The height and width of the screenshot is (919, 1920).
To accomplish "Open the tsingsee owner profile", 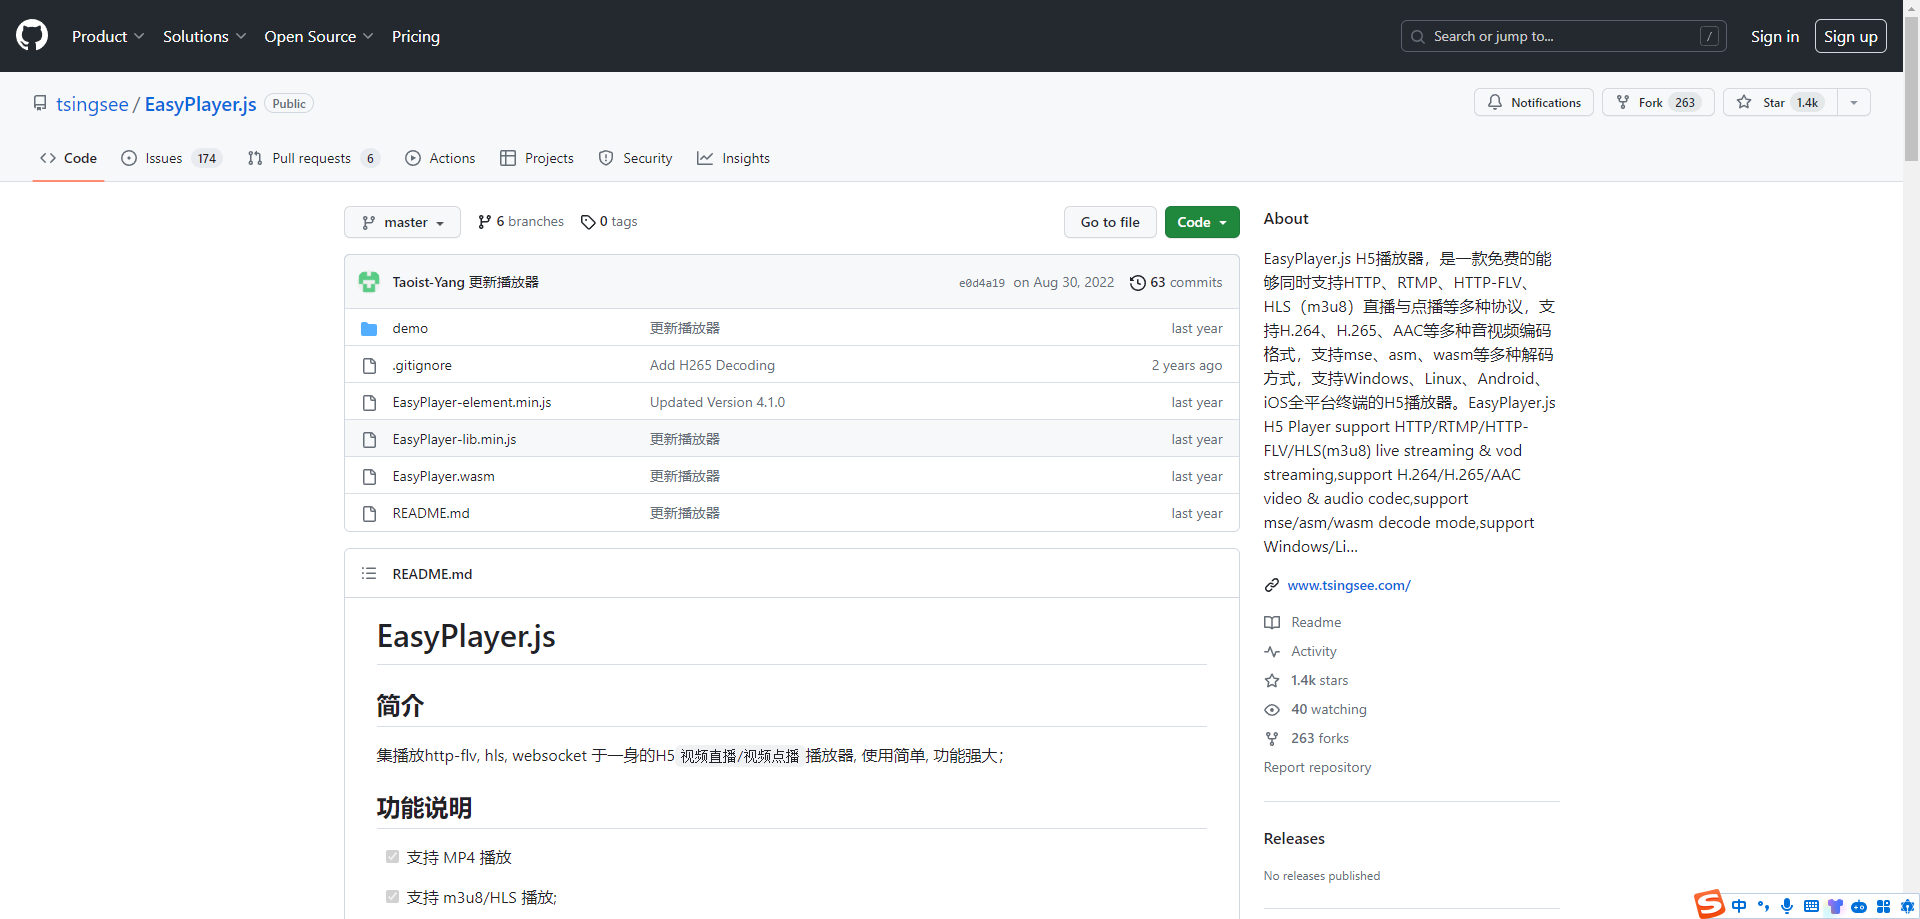I will pos(92,104).
